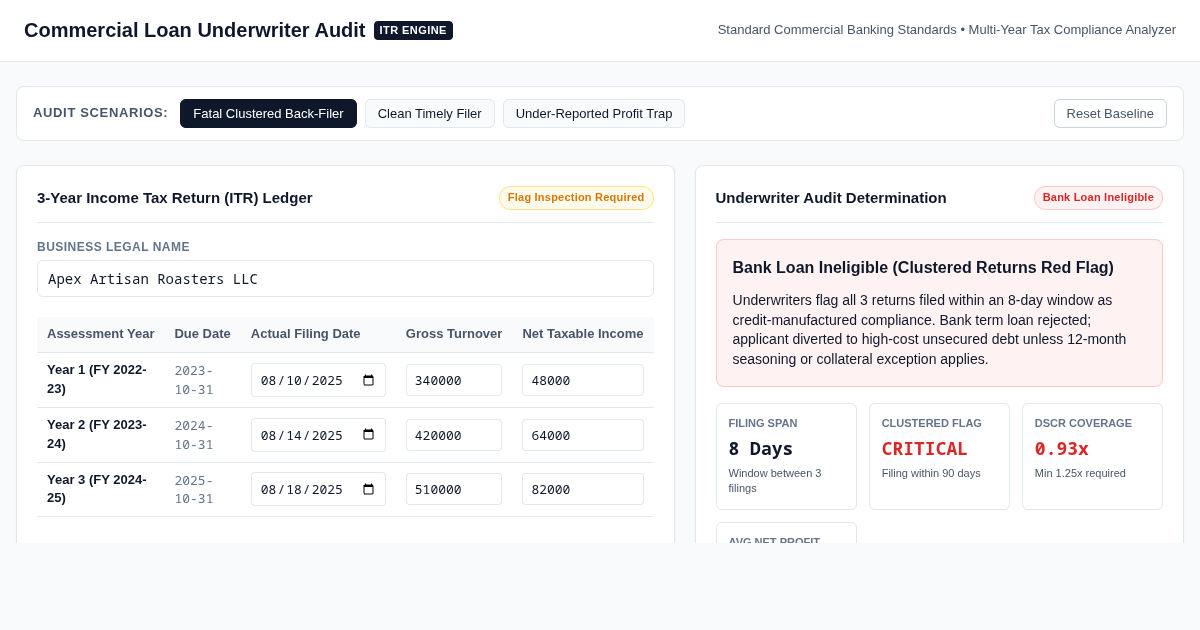Open calendar picker for Year 3 filing date
This screenshot has width=1200, height=630.
(x=368, y=489)
